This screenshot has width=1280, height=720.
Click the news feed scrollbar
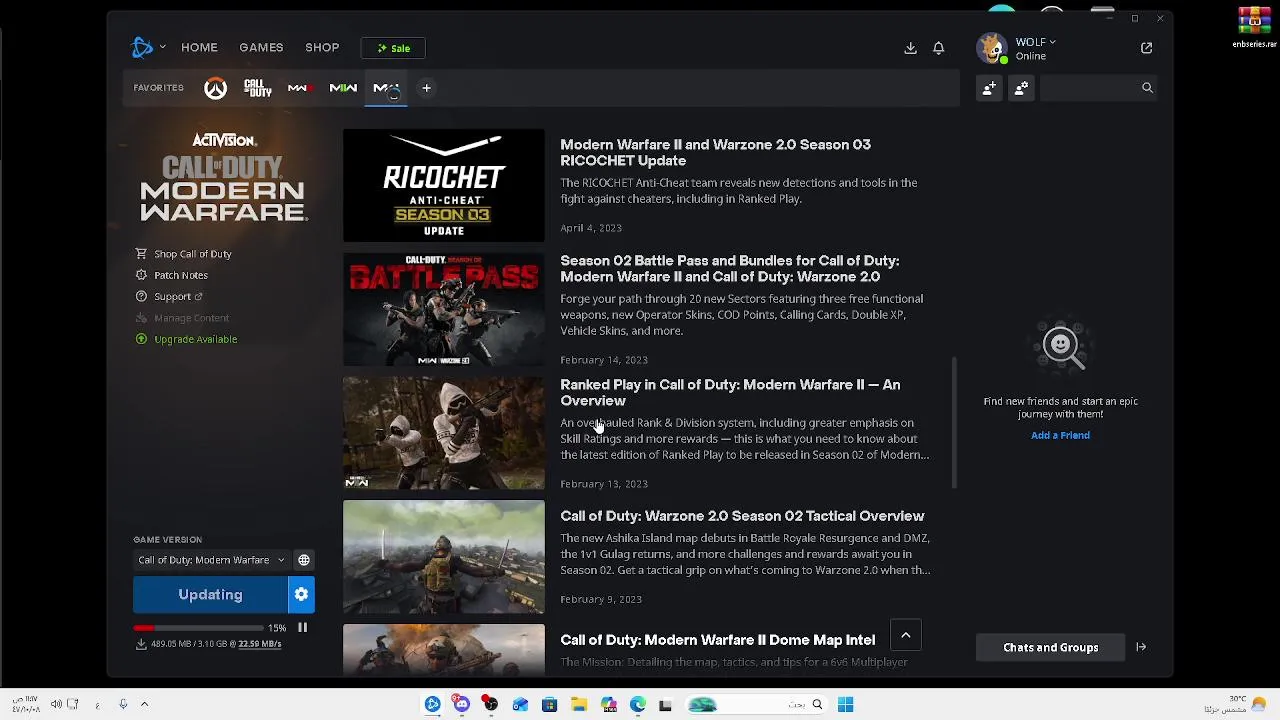954,423
